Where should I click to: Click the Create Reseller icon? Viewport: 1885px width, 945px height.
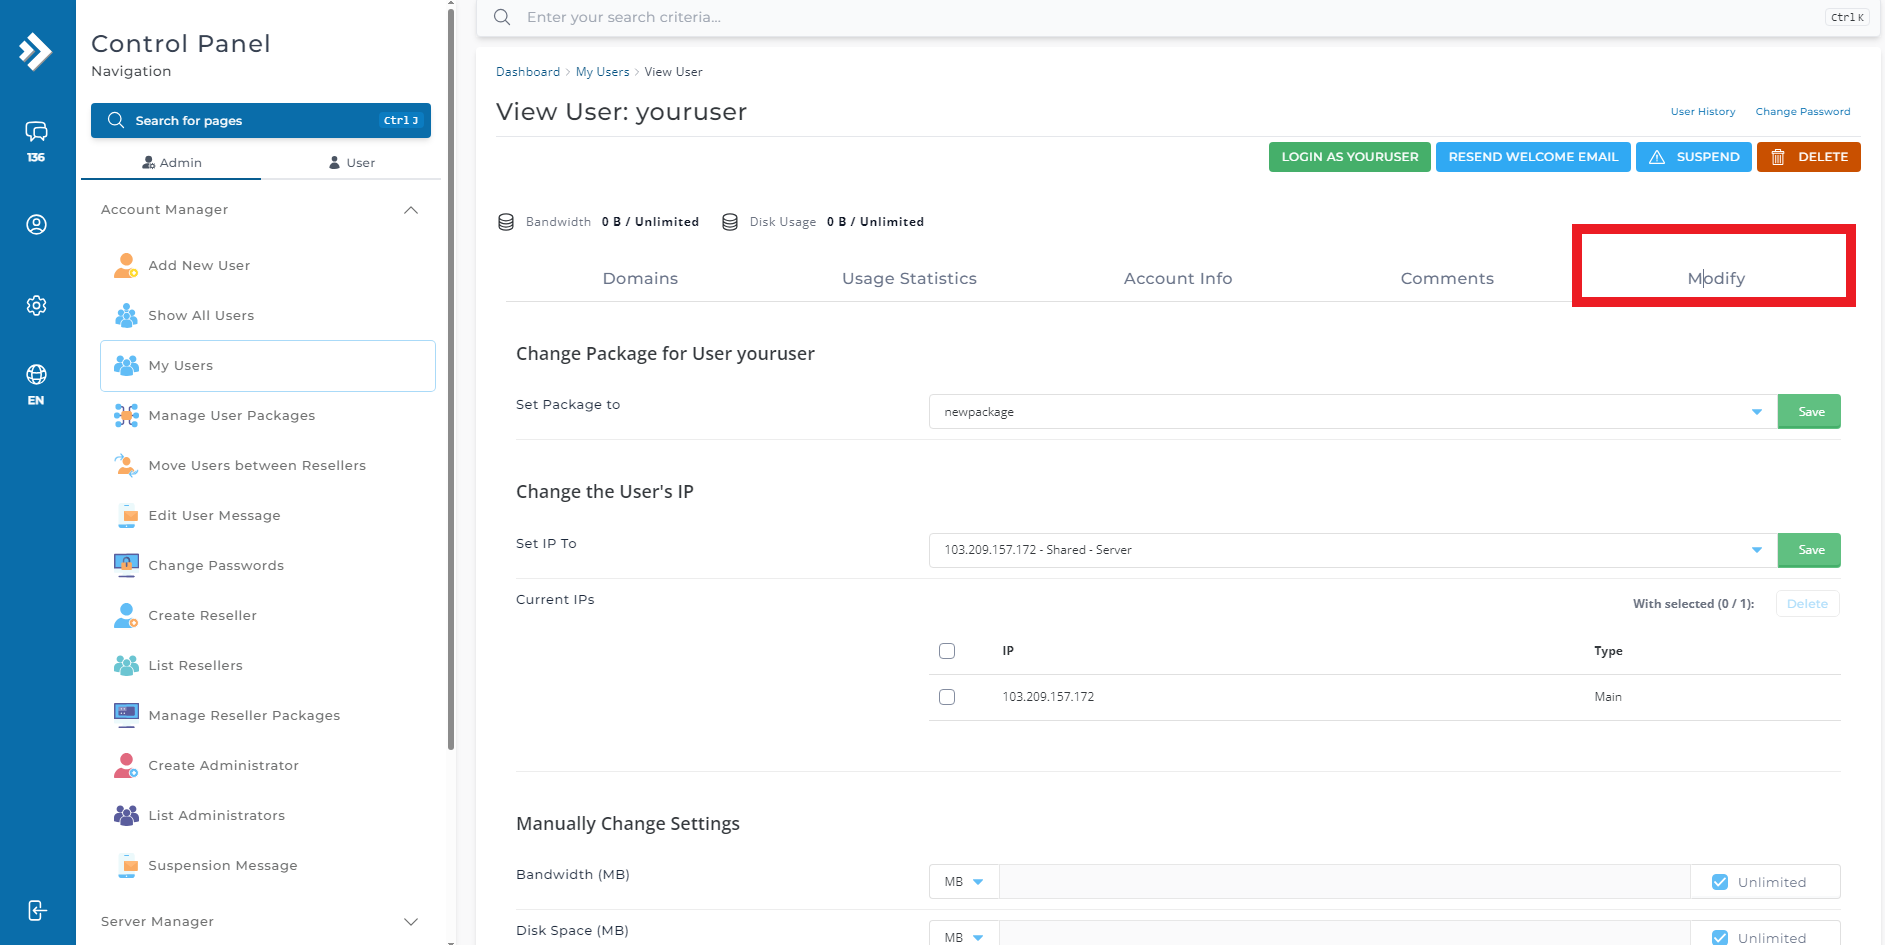126,615
